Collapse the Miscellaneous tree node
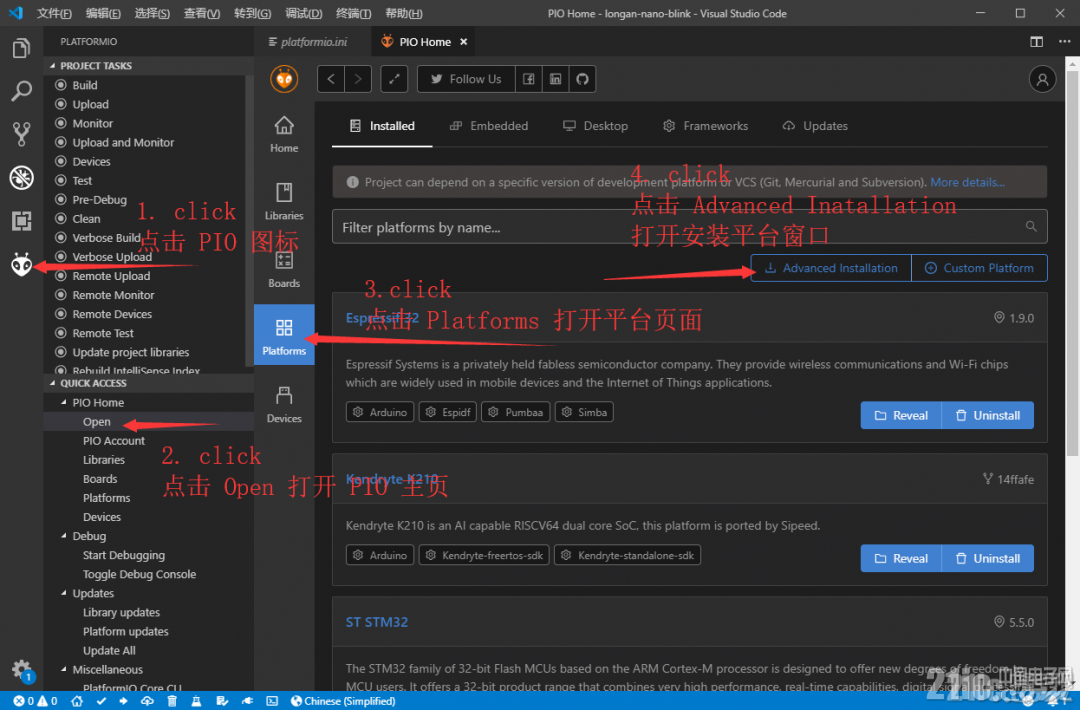The height and width of the screenshot is (710, 1080). 64,669
